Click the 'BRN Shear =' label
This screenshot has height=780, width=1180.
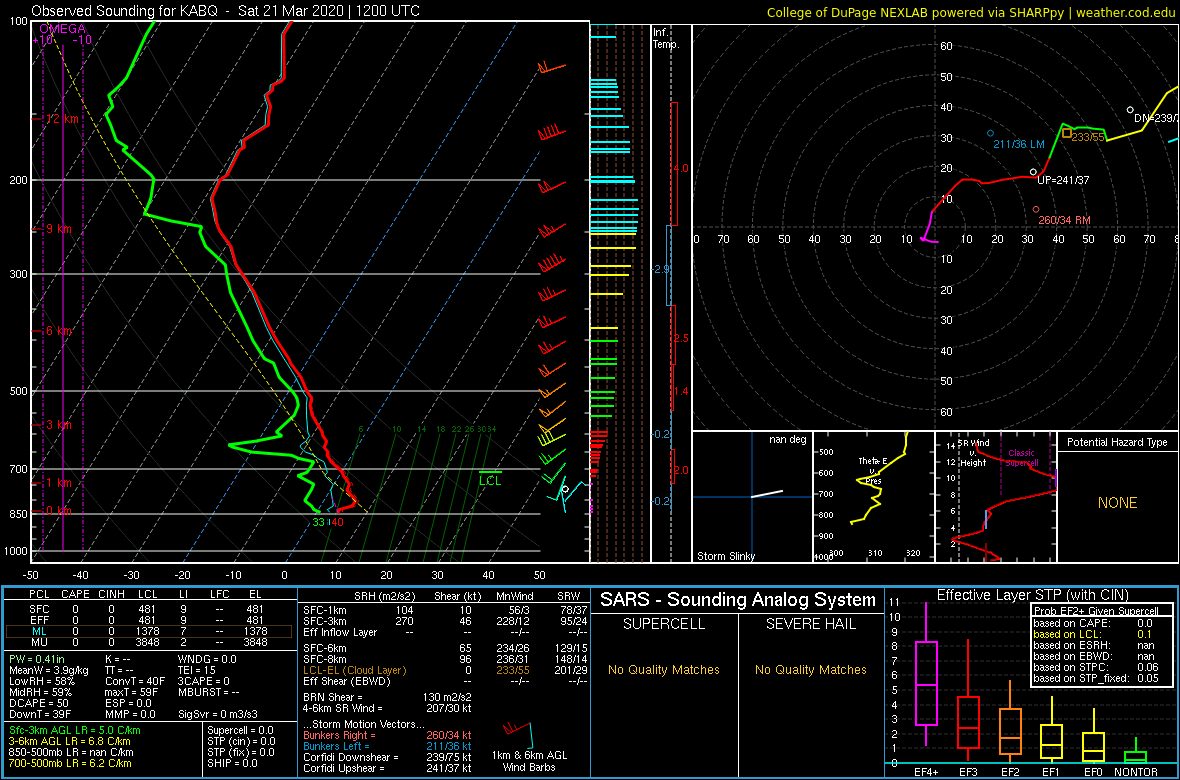(333, 697)
